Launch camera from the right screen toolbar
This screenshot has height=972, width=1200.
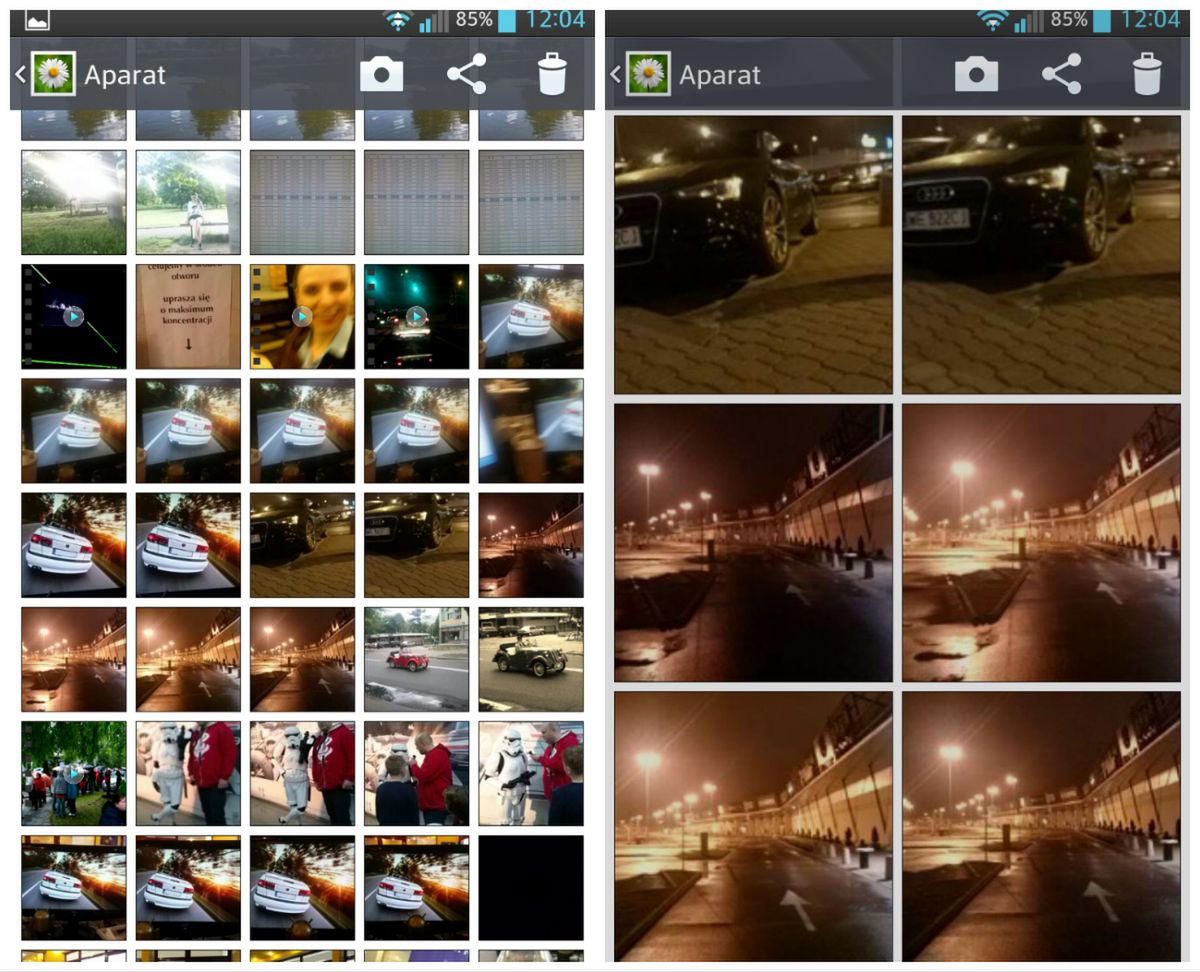coord(976,74)
